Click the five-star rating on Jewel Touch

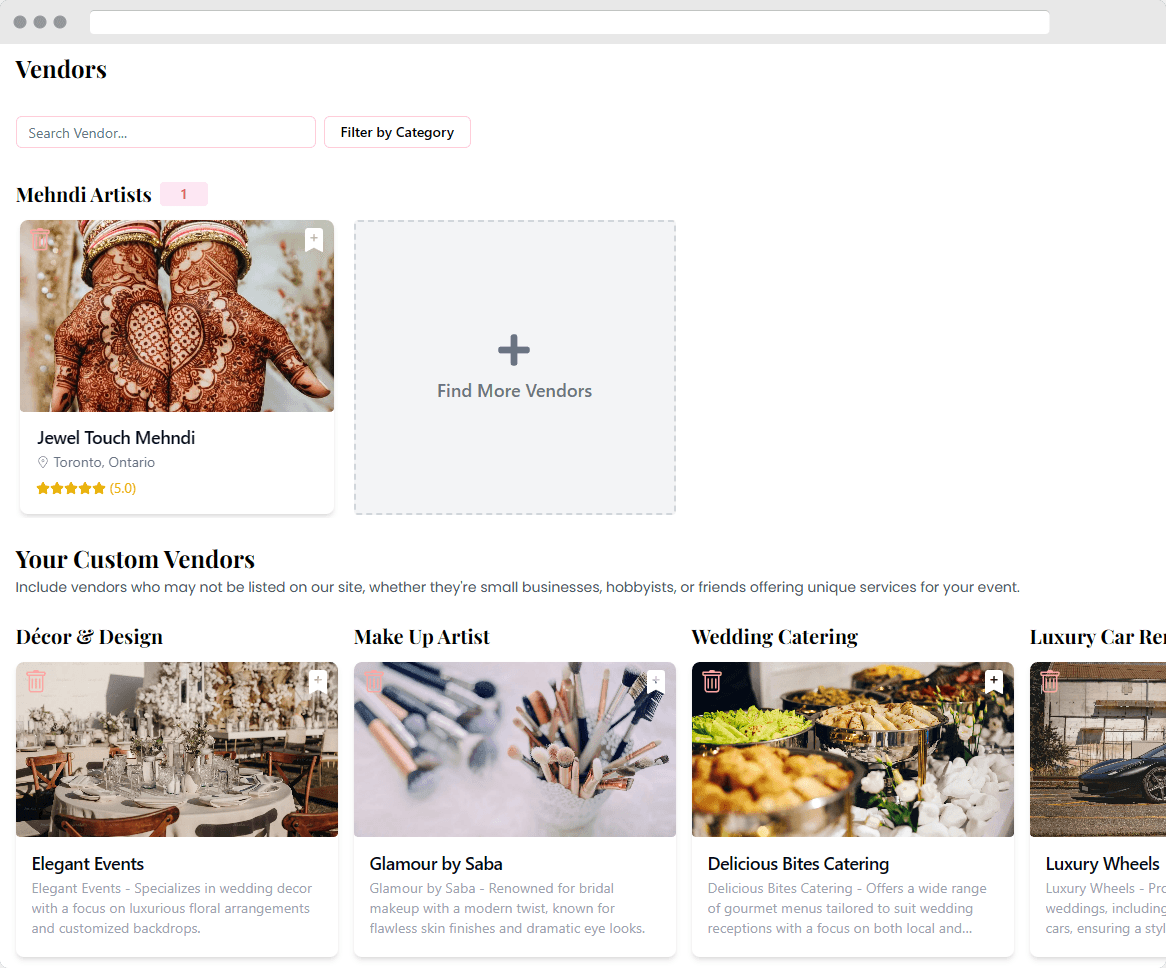(x=71, y=488)
